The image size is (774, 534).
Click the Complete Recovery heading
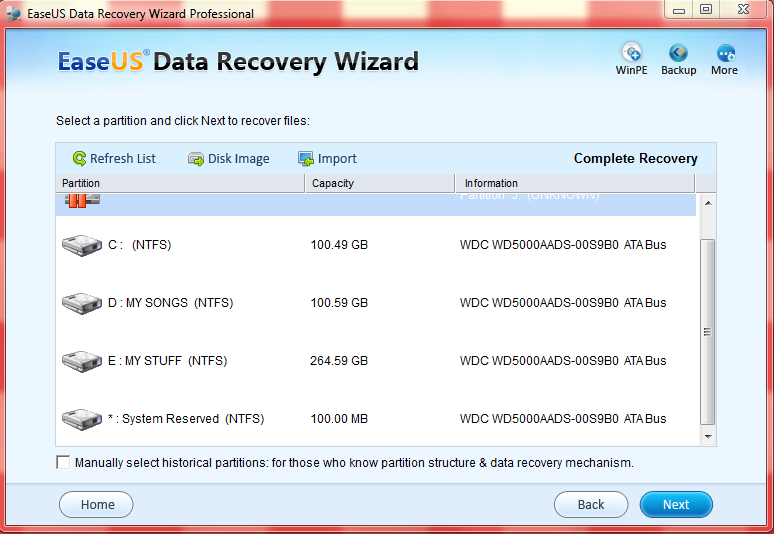click(636, 158)
